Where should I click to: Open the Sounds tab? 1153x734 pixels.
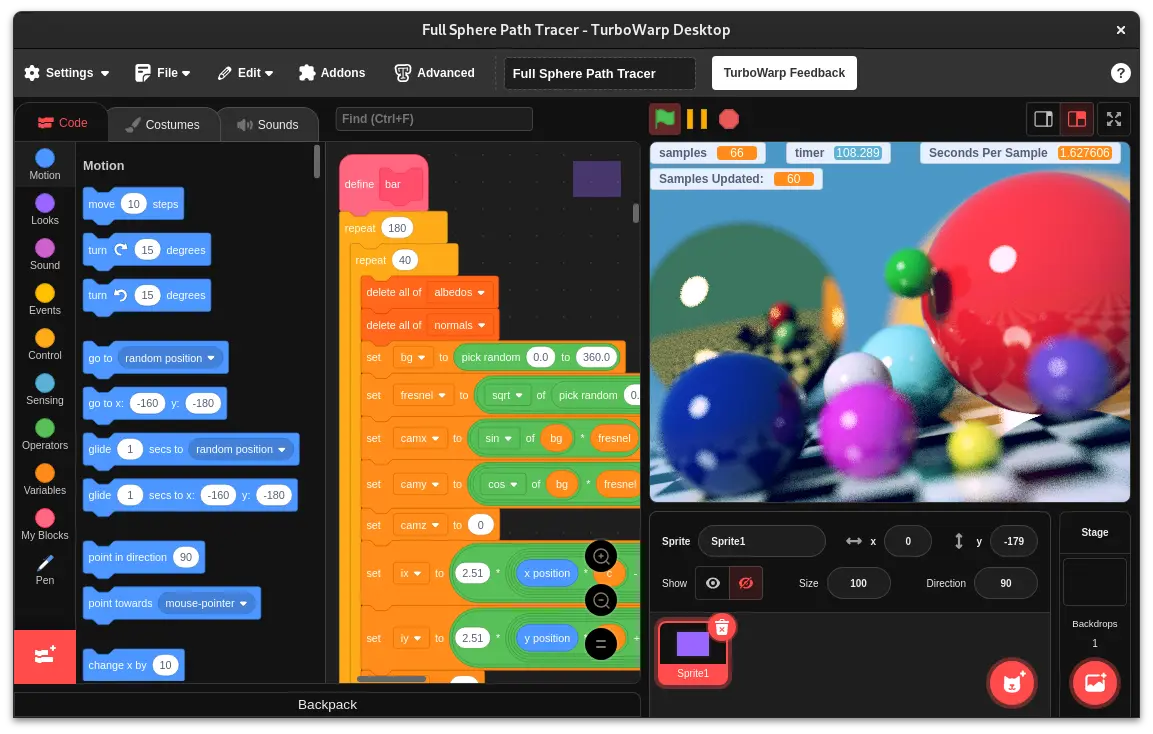click(x=267, y=125)
